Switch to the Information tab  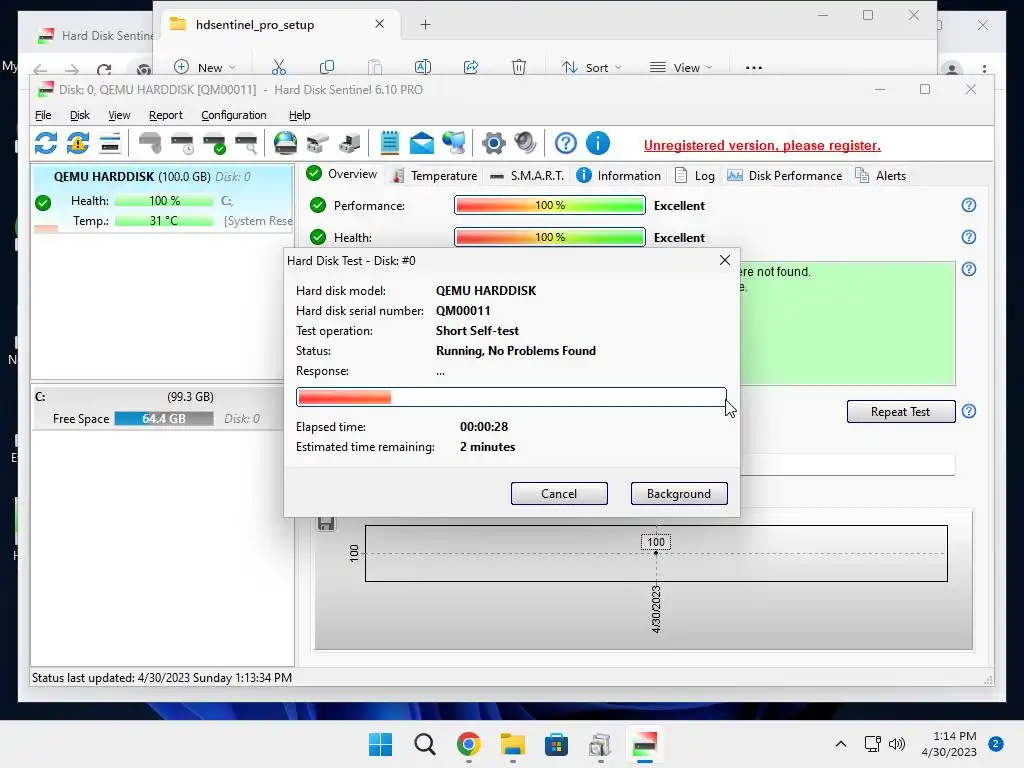click(619, 176)
